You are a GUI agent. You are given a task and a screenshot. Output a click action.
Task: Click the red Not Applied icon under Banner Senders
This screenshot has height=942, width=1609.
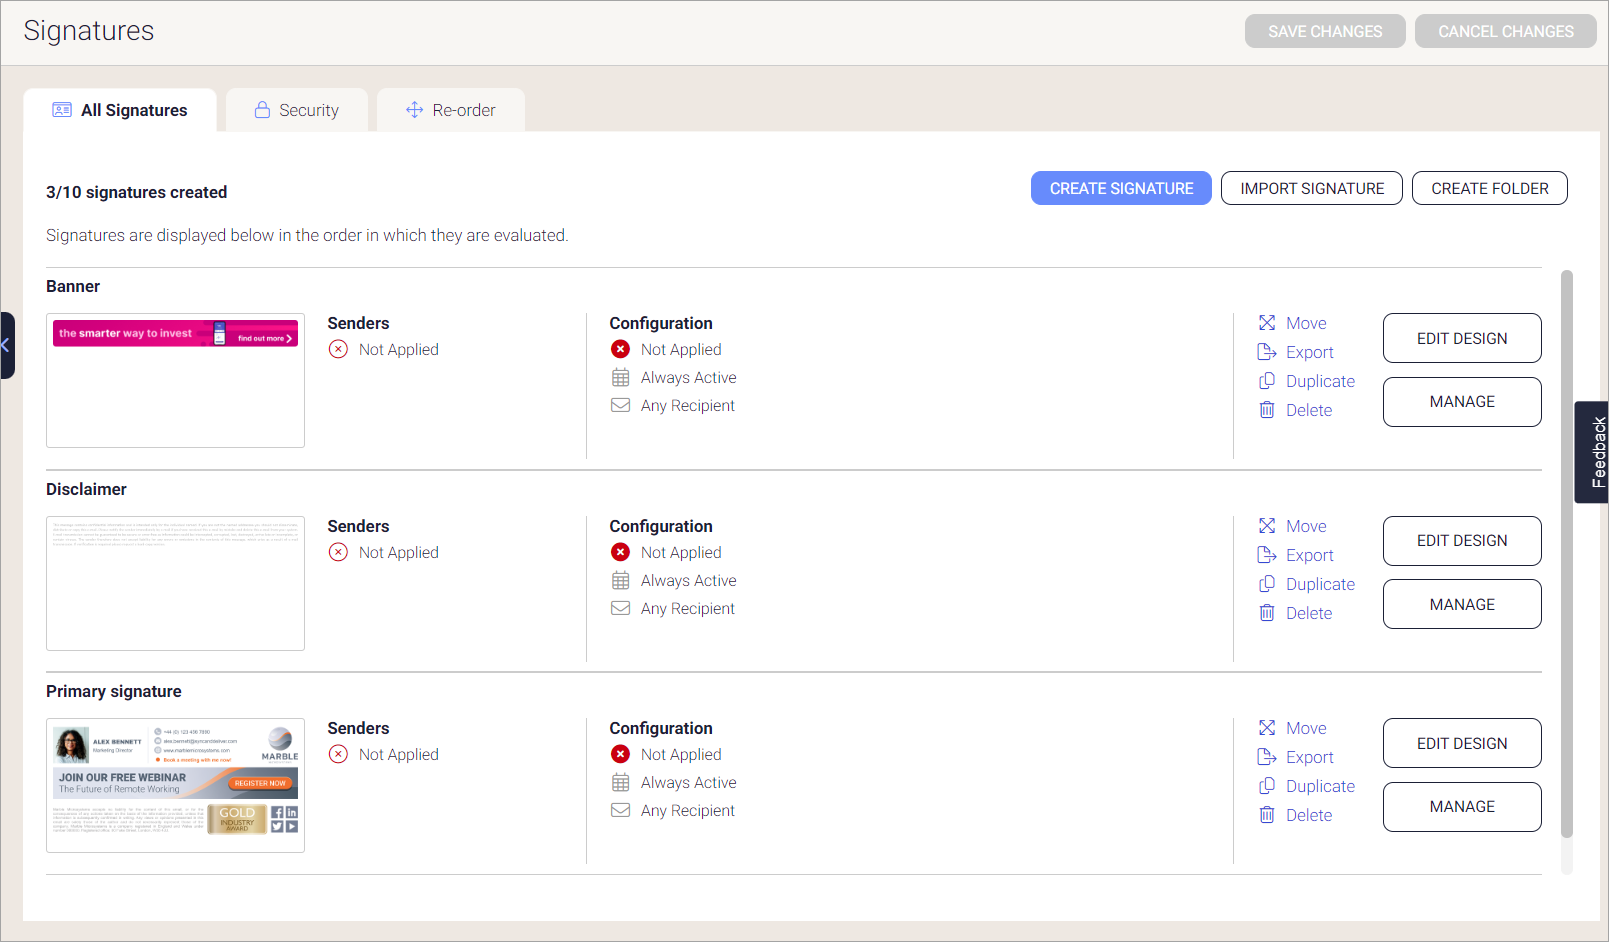click(337, 349)
